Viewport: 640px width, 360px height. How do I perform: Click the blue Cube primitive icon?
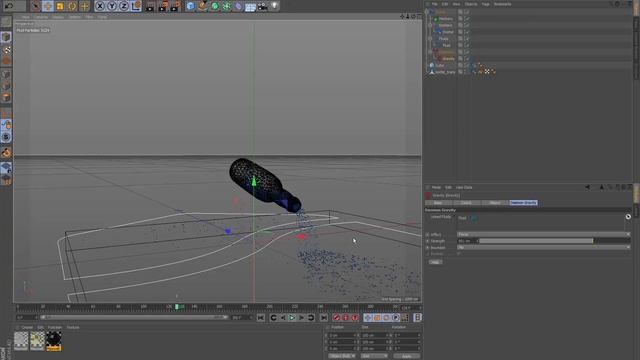pyautogui.click(x=190, y=6)
